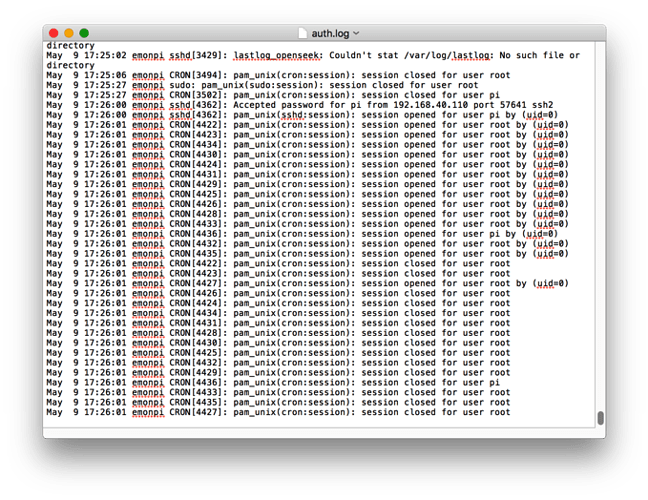This screenshot has width=648, height=500.
Task: Minimize the window using the yellow button
Action: [x=69, y=33]
